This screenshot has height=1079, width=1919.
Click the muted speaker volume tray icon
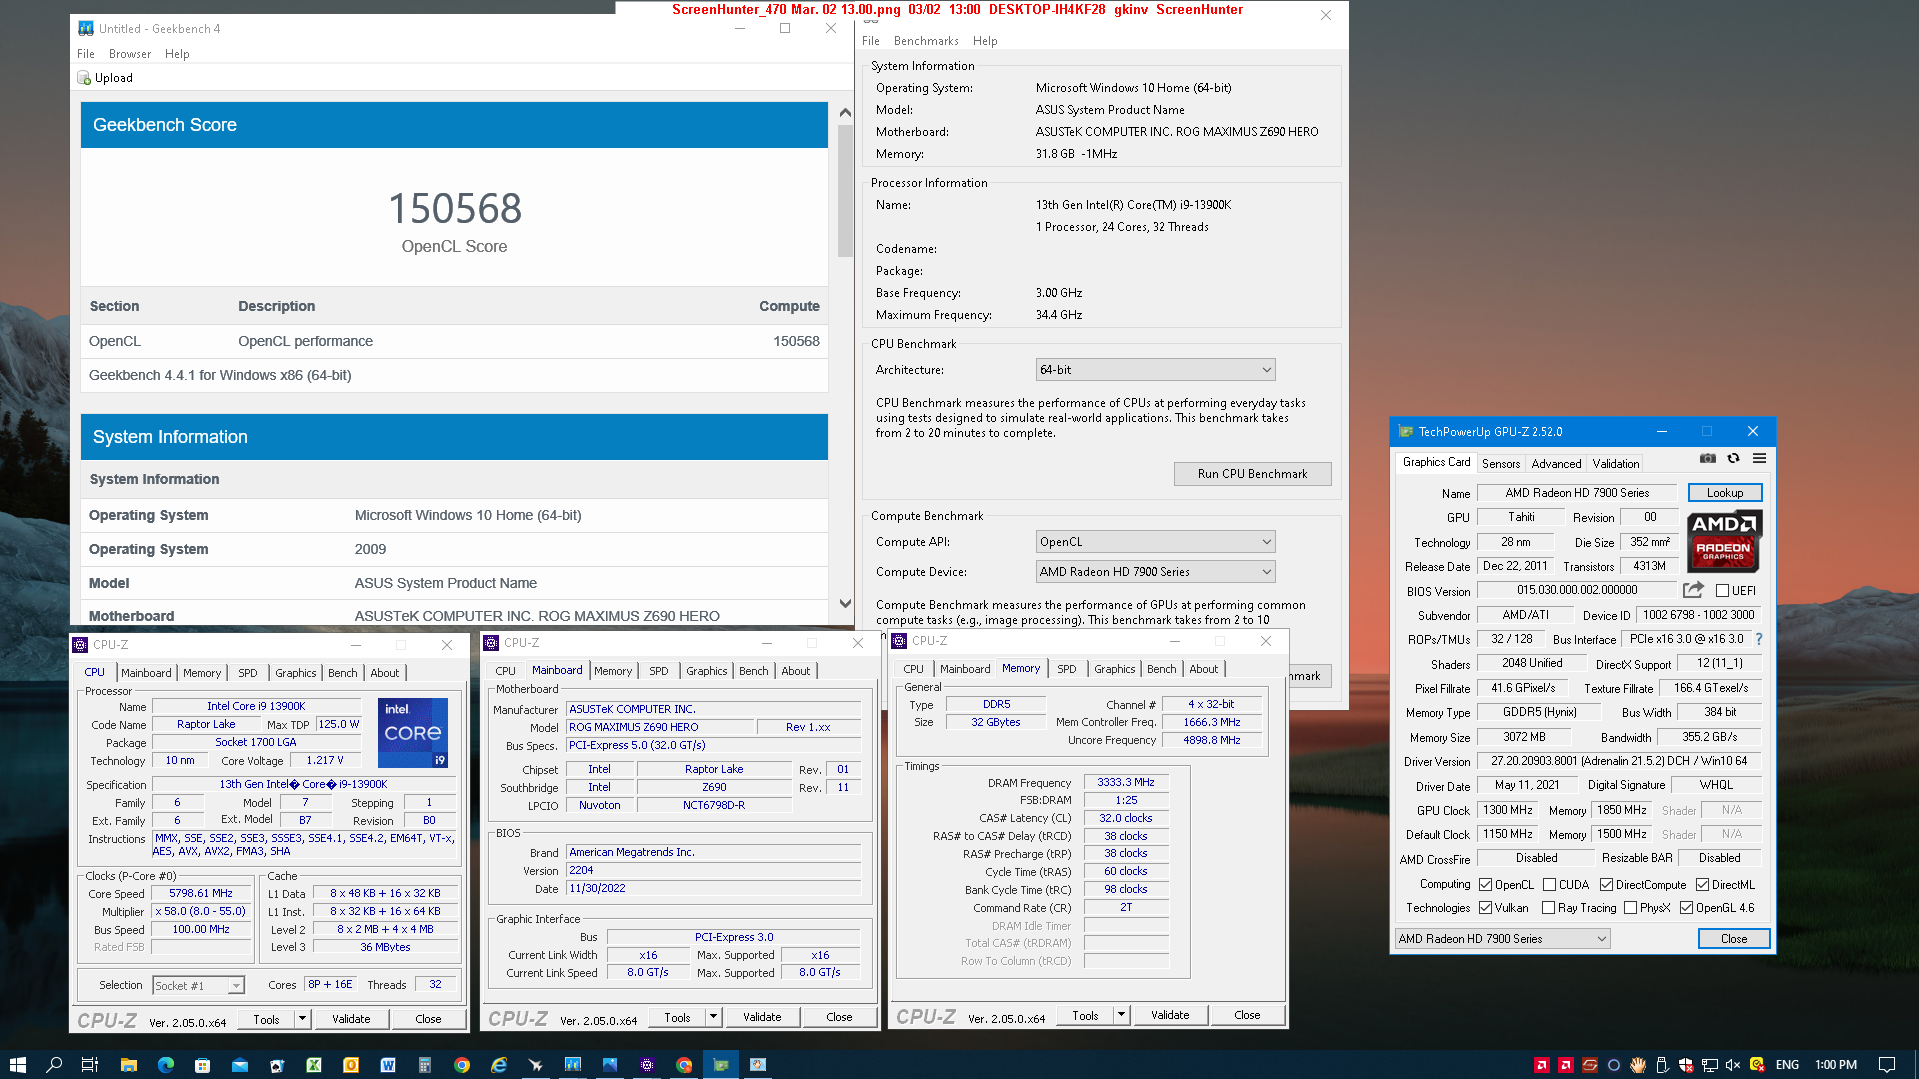click(1733, 1065)
